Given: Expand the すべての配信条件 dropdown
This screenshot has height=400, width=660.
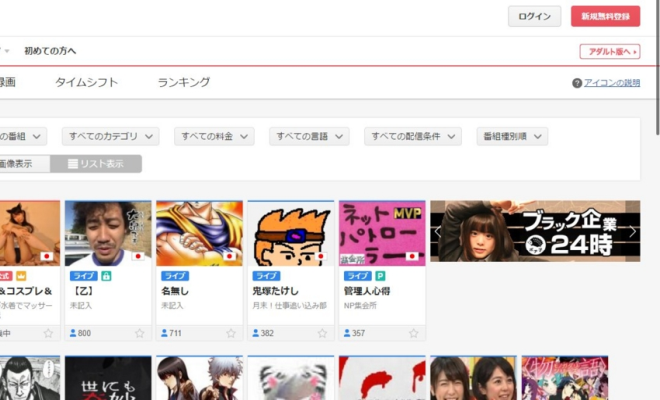Looking at the screenshot, I should (412, 136).
